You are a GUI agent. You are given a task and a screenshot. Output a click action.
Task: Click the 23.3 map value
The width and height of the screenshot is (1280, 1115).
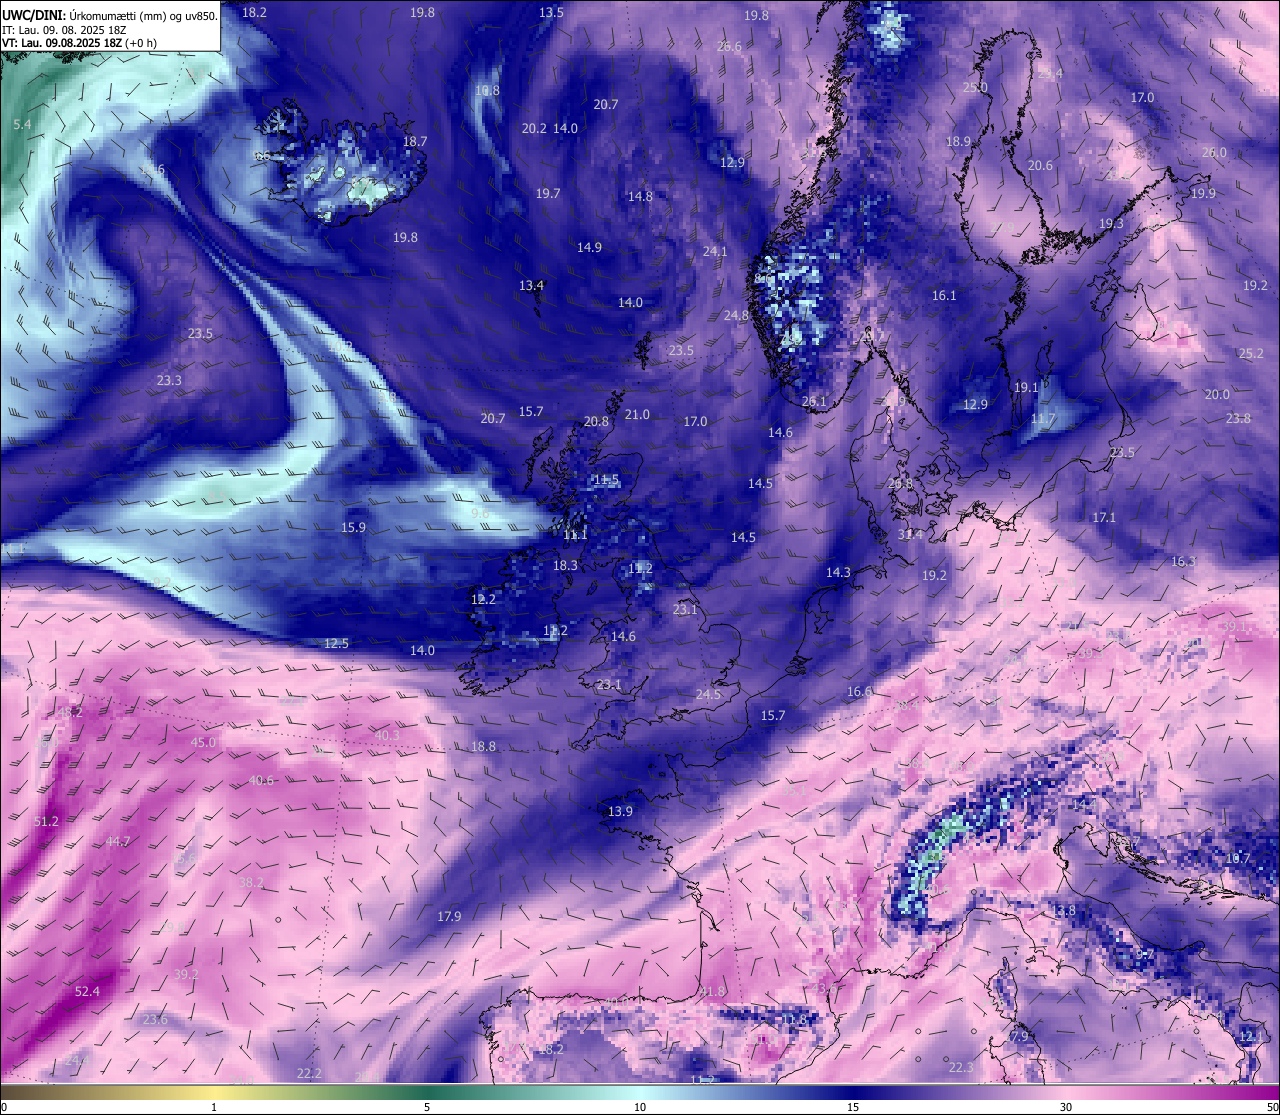pyautogui.click(x=169, y=380)
